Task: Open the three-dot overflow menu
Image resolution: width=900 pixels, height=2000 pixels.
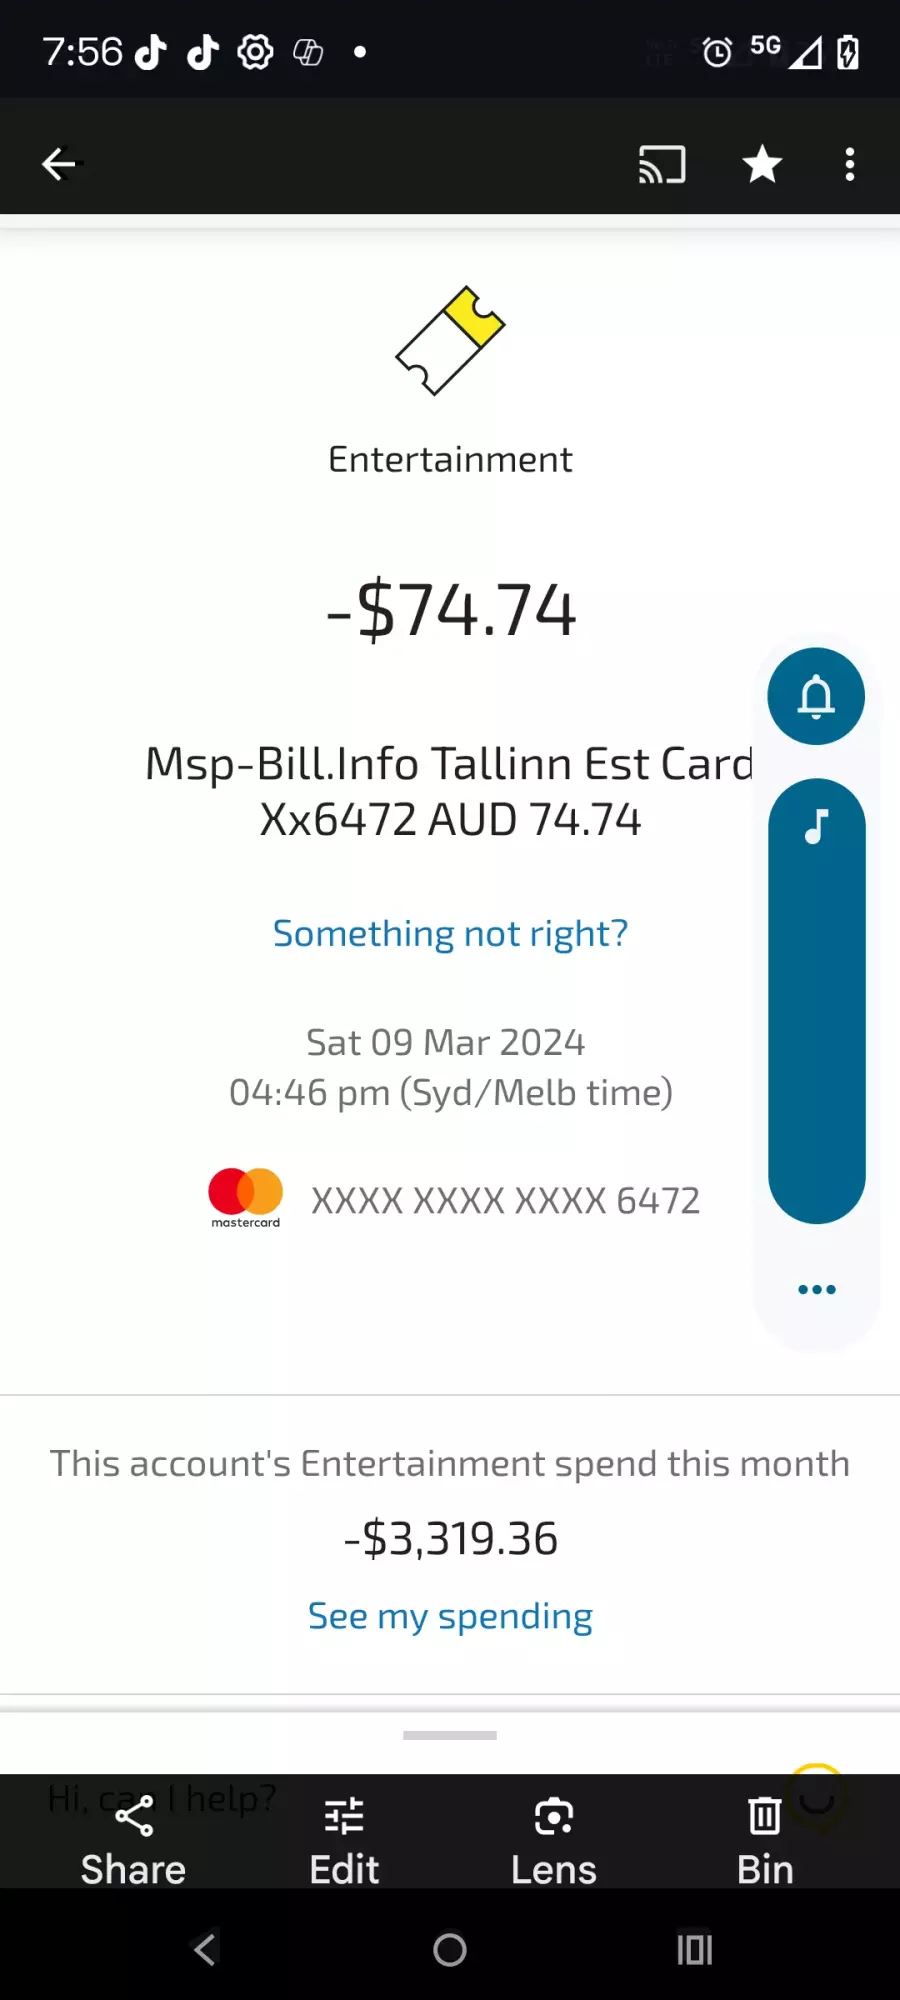Action: (850, 165)
